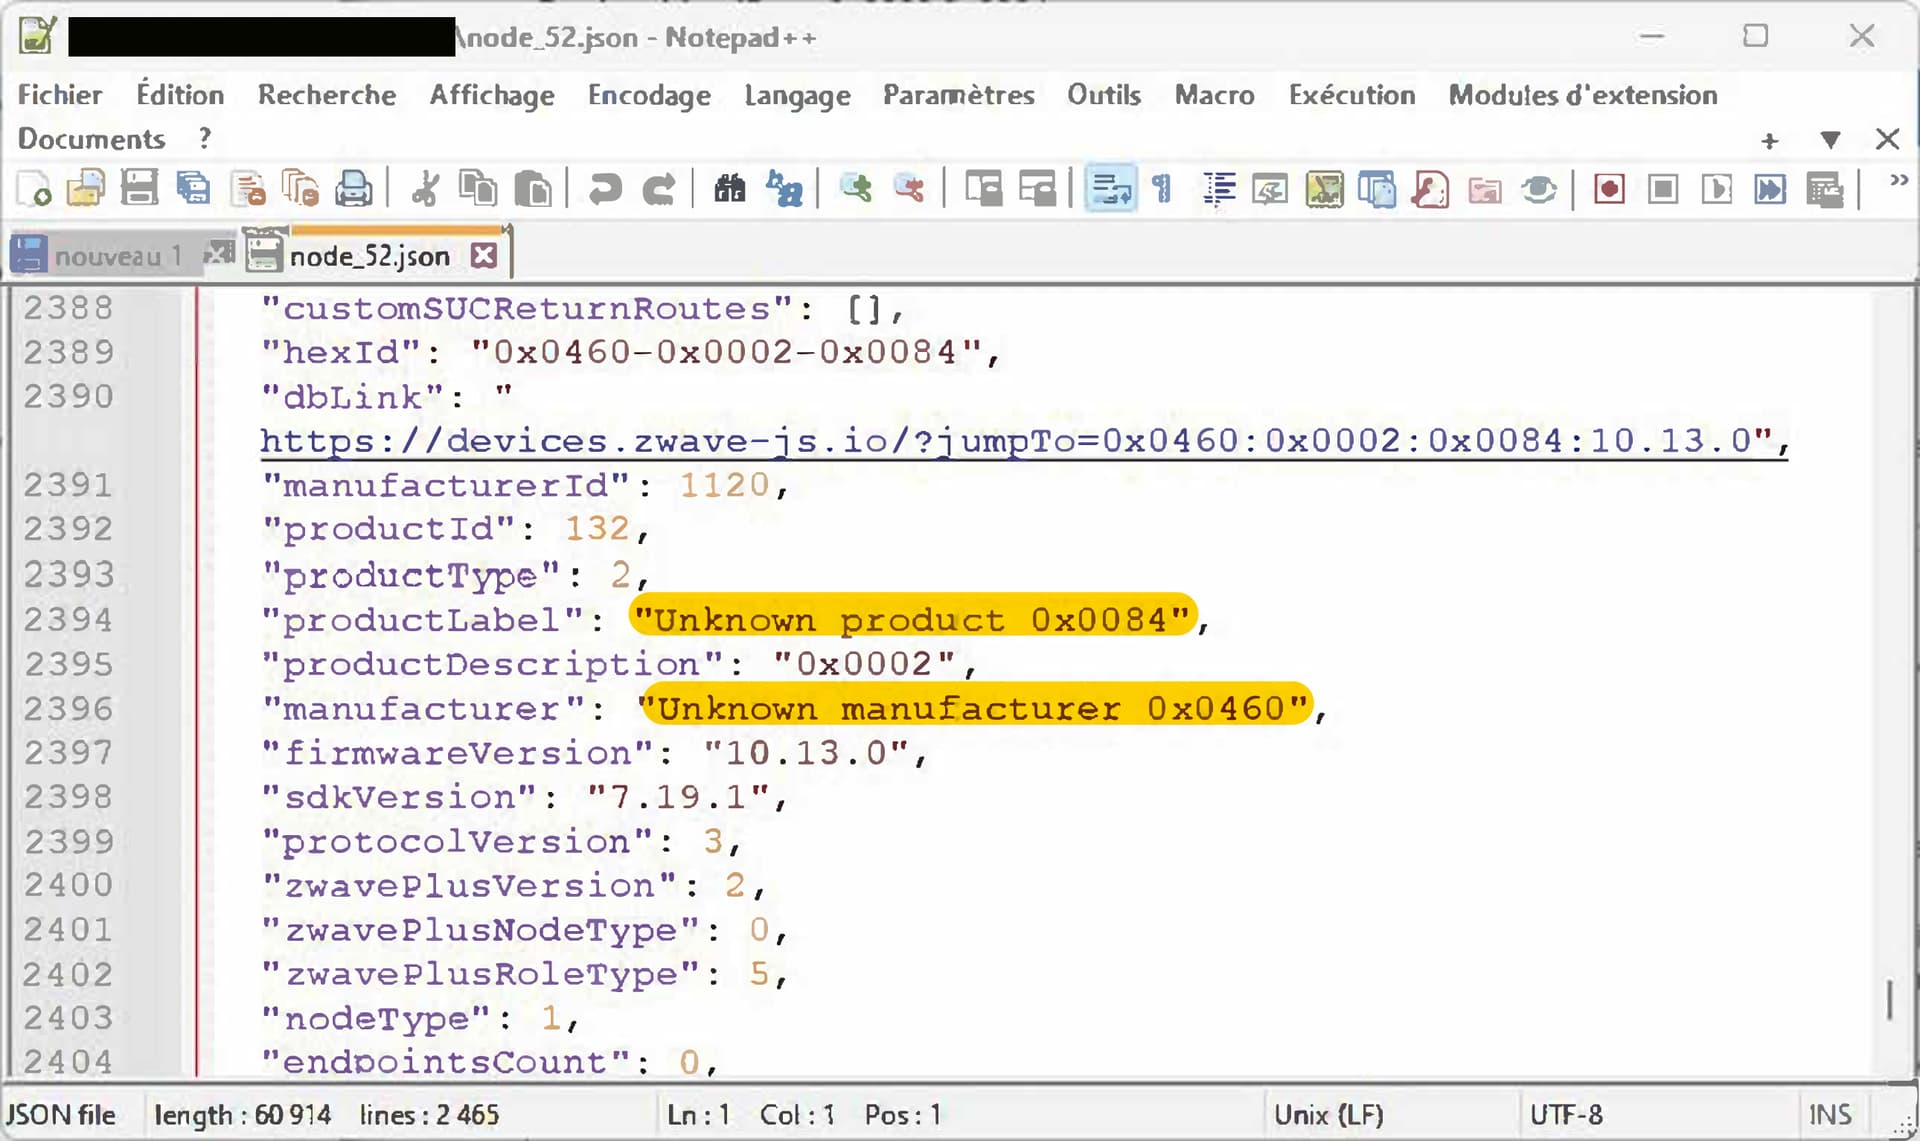Open the Fichier menu

point(60,95)
